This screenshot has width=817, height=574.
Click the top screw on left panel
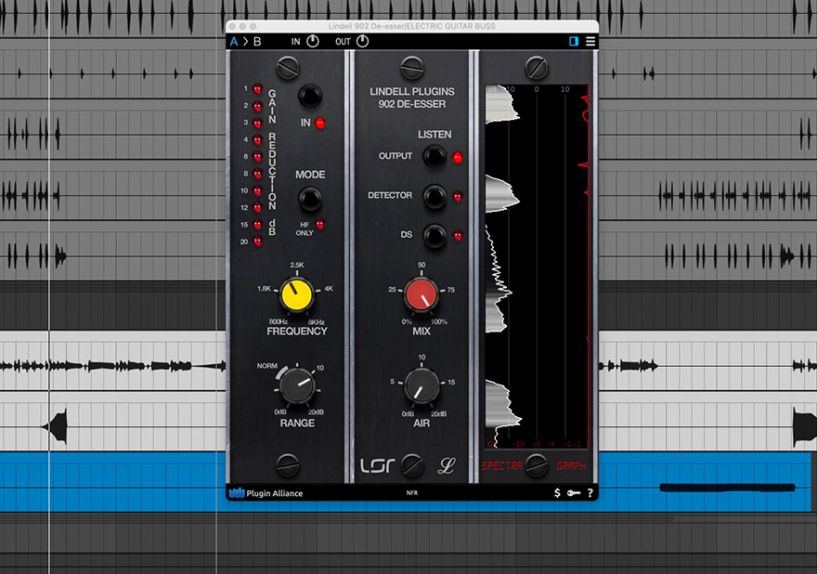(x=288, y=68)
